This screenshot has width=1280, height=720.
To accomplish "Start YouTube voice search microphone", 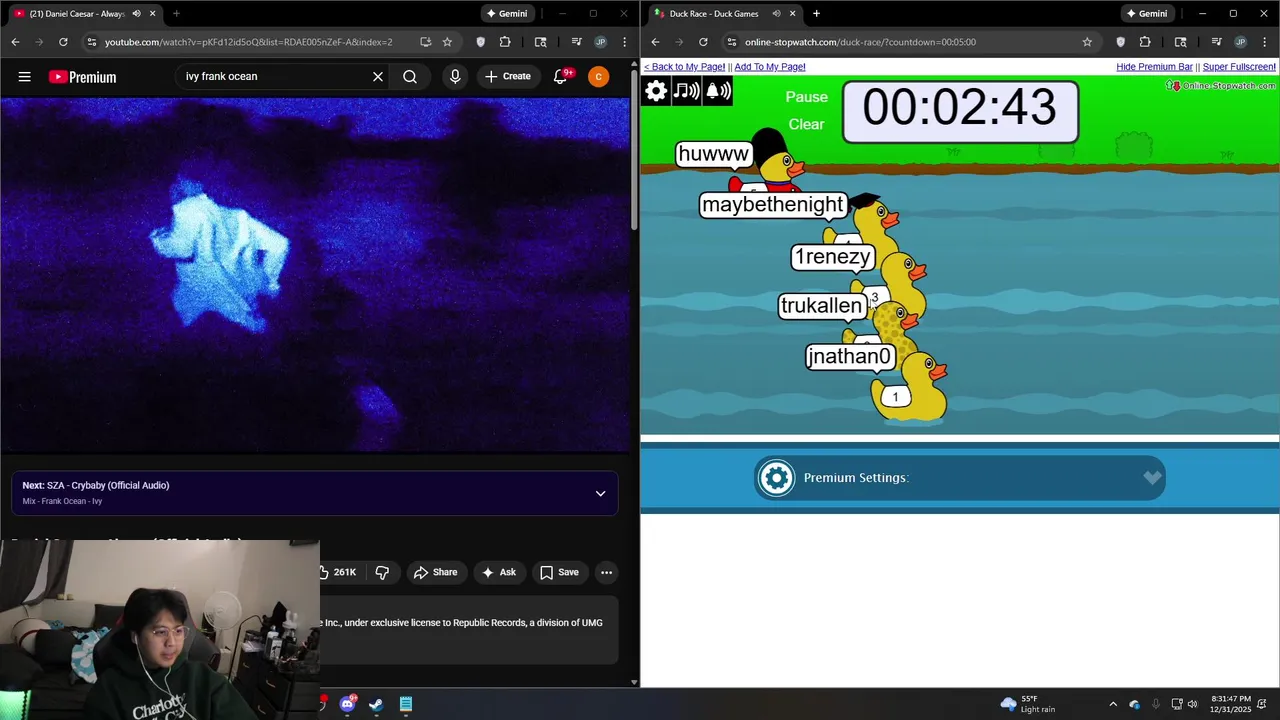I will pyautogui.click(x=455, y=77).
